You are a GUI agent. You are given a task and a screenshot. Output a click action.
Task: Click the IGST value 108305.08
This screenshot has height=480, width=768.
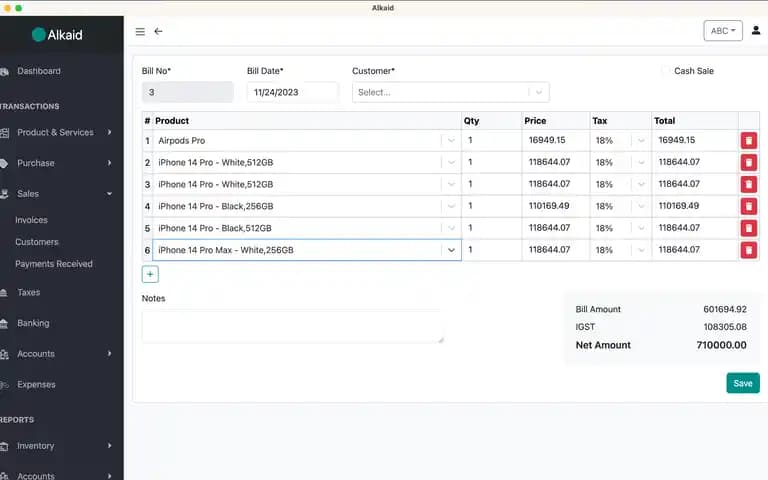coord(725,327)
